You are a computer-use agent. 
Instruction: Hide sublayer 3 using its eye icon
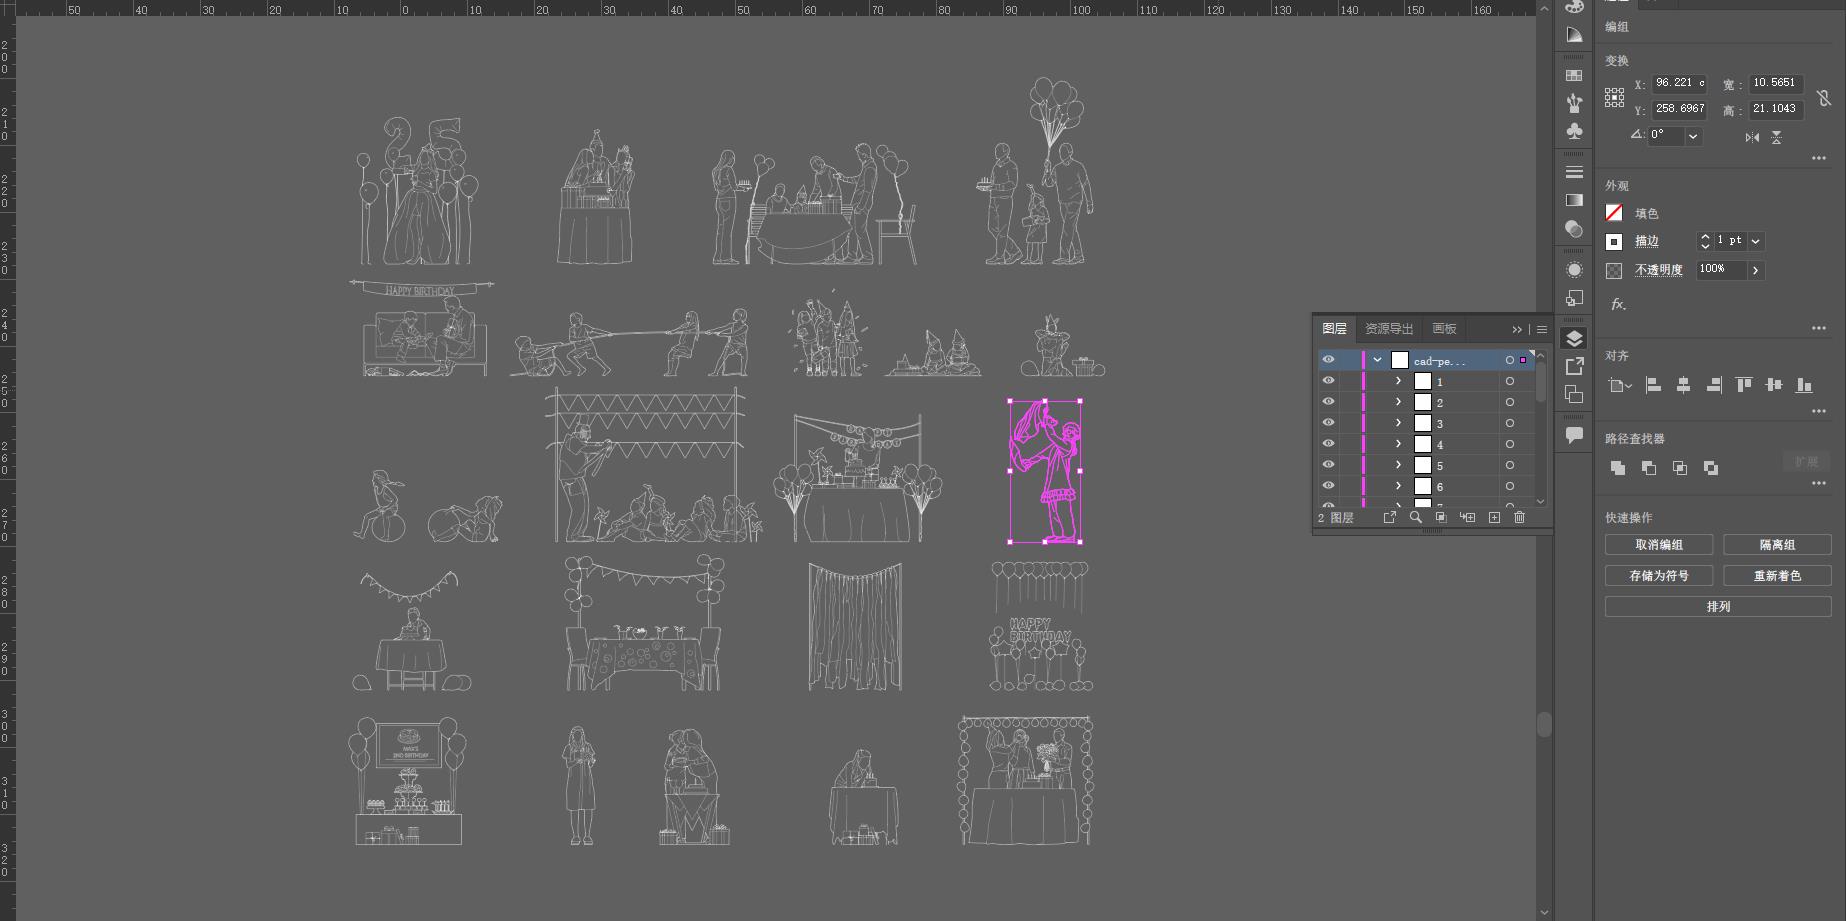coord(1328,423)
